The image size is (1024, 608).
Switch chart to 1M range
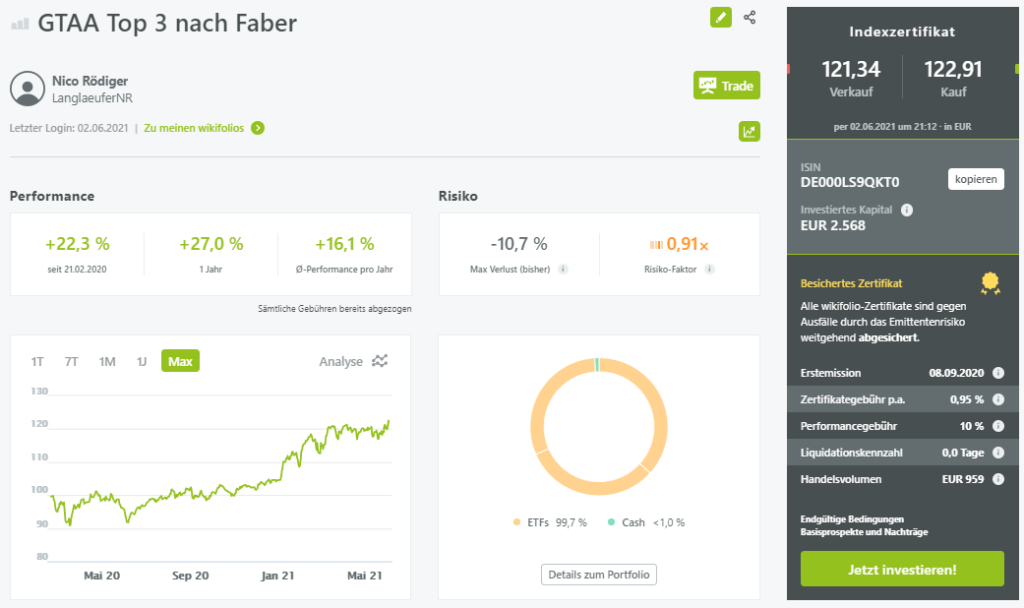point(106,361)
